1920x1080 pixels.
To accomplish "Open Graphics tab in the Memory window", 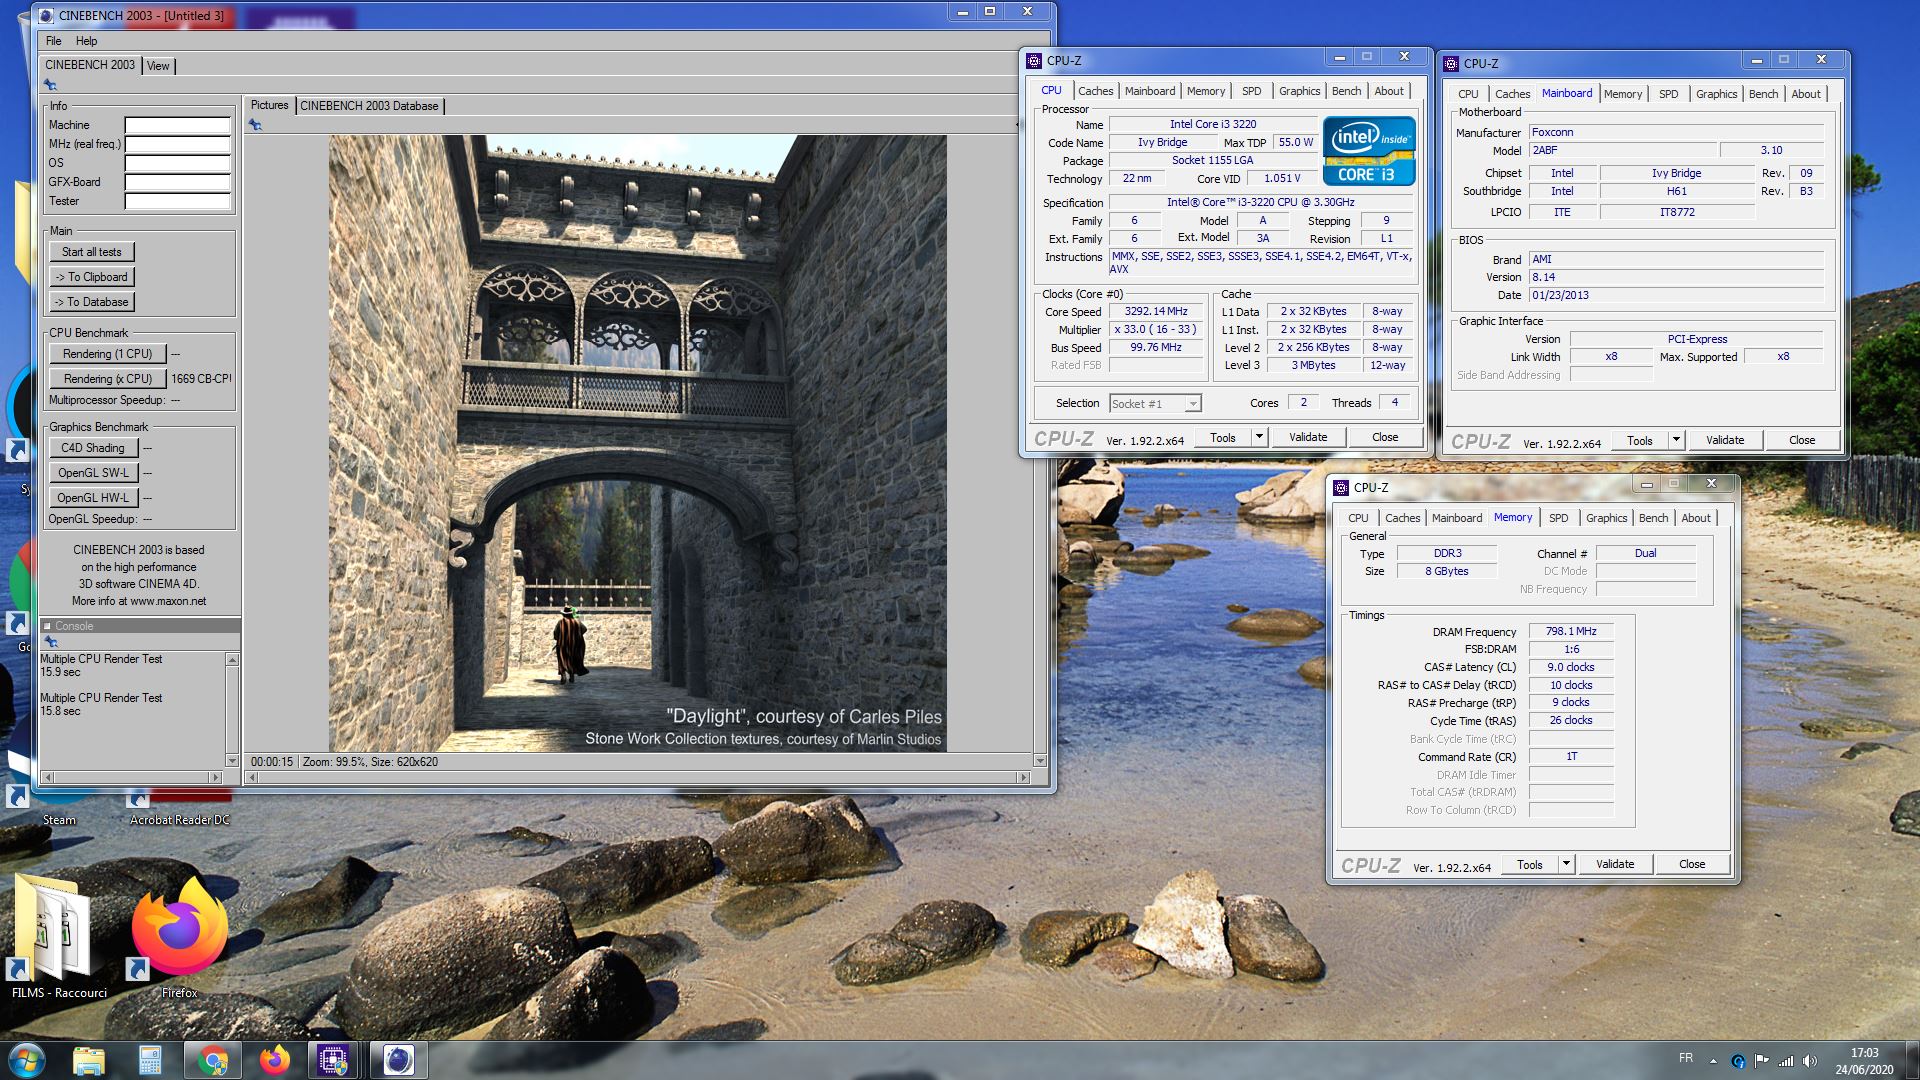I will pyautogui.click(x=1606, y=518).
